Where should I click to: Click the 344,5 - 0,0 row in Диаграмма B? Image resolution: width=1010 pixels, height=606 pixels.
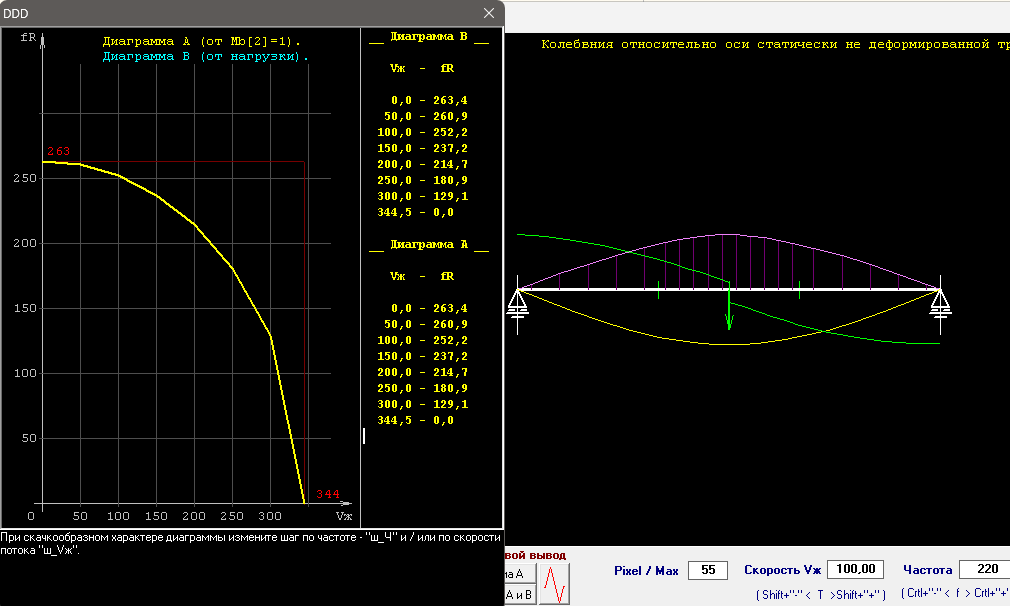[422, 212]
